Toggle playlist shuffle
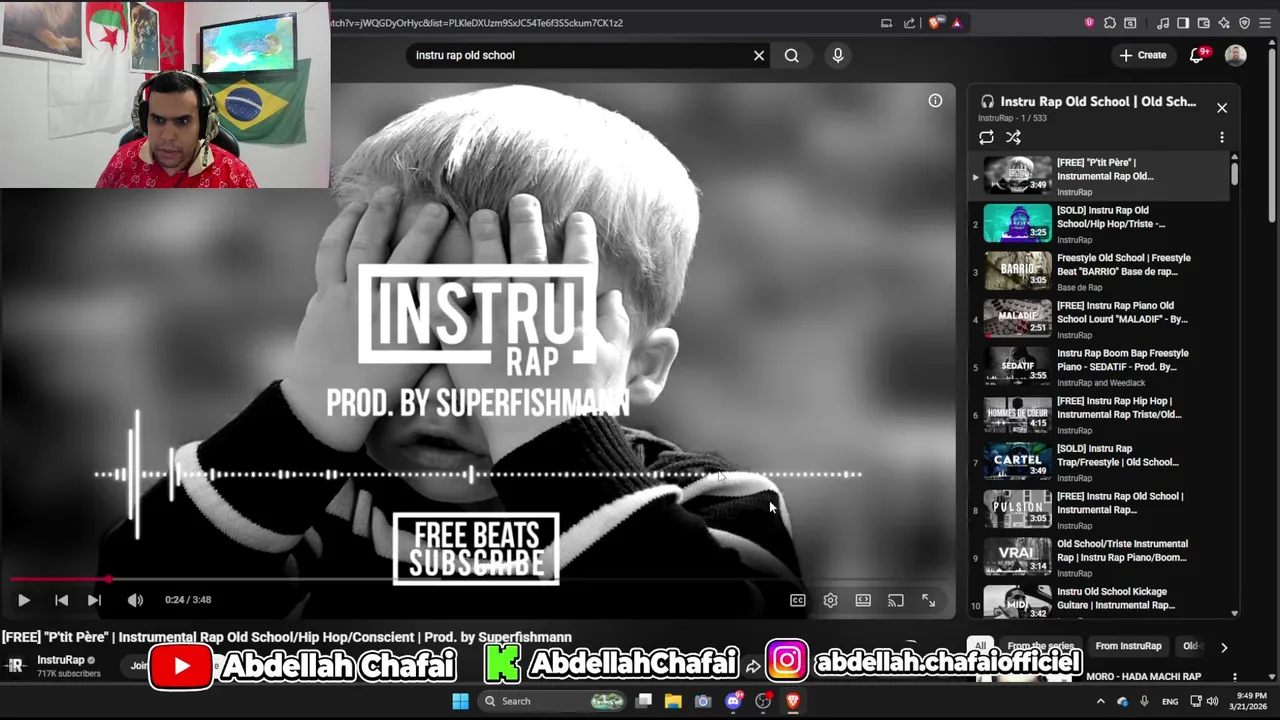Image resolution: width=1280 pixels, height=720 pixels. click(x=1013, y=137)
